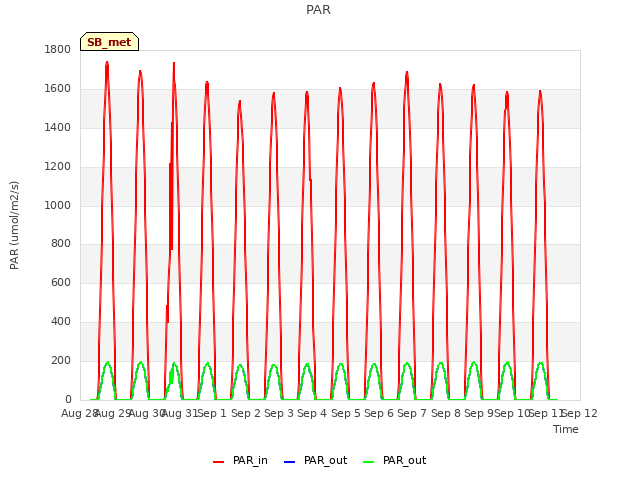Click the SB_met annotation label

tap(109, 42)
